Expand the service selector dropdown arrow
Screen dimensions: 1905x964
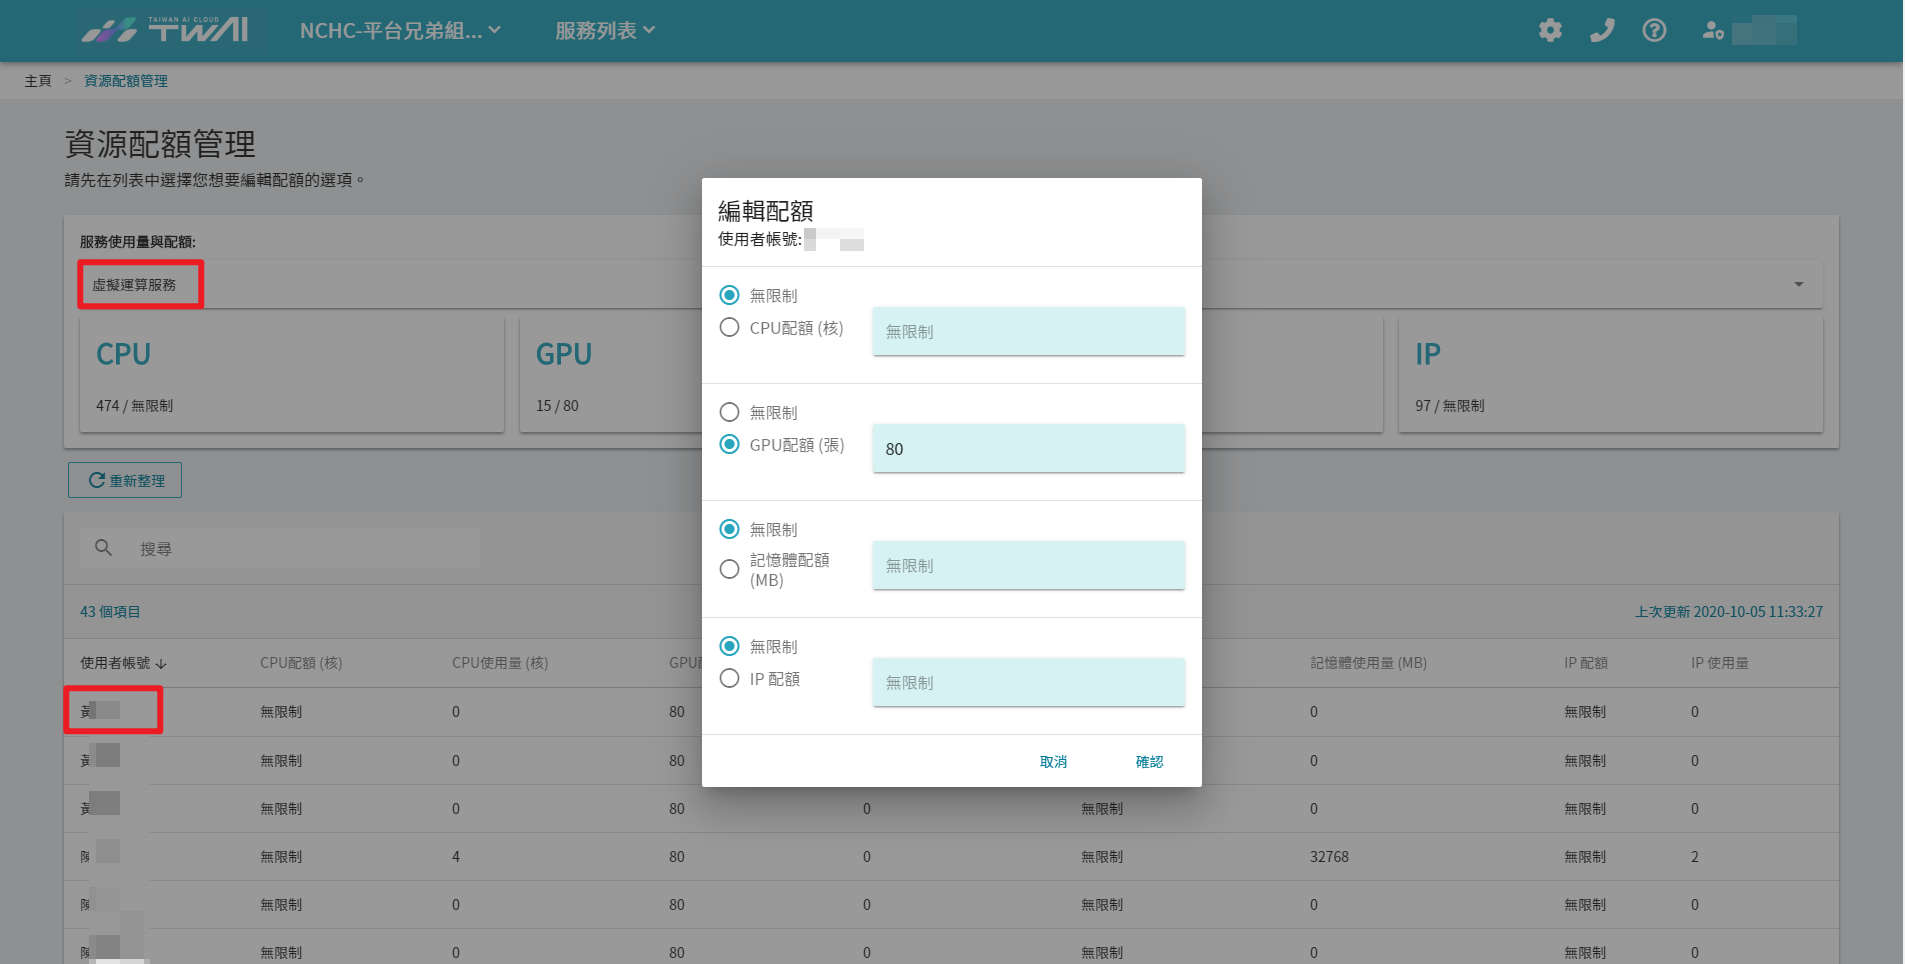pyautogui.click(x=1798, y=285)
